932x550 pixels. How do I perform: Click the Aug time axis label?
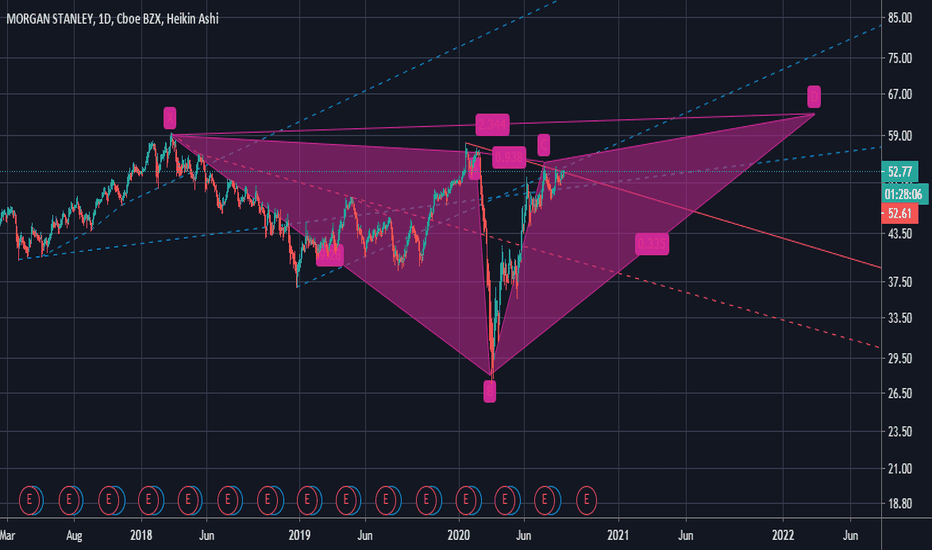[74, 536]
